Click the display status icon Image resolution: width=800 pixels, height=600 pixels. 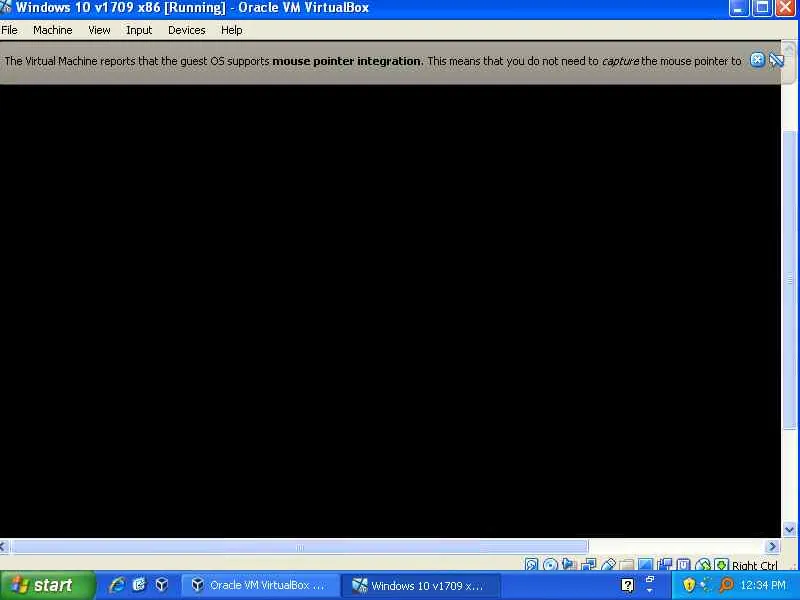645,564
